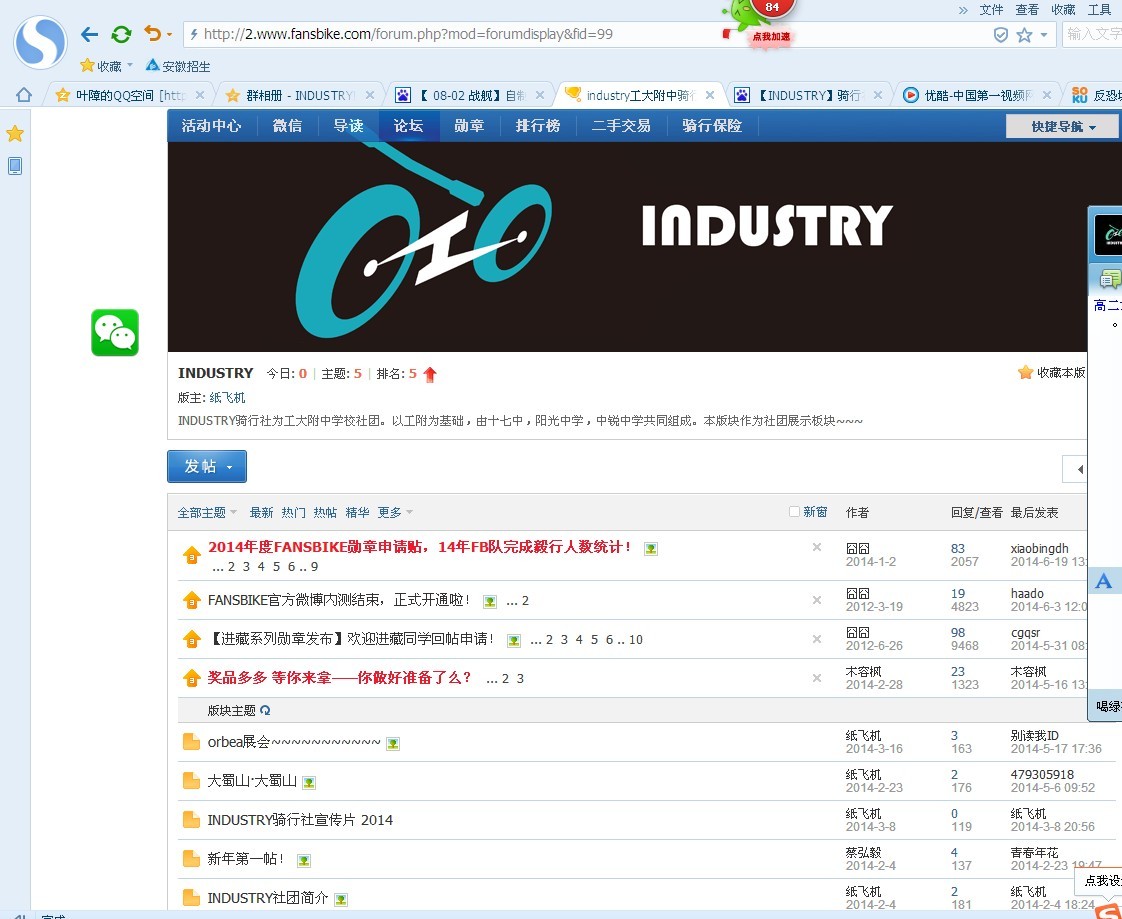Screen dimensions: 1122x919
Task: Select 论坛 in site navigation
Action: pos(408,126)
